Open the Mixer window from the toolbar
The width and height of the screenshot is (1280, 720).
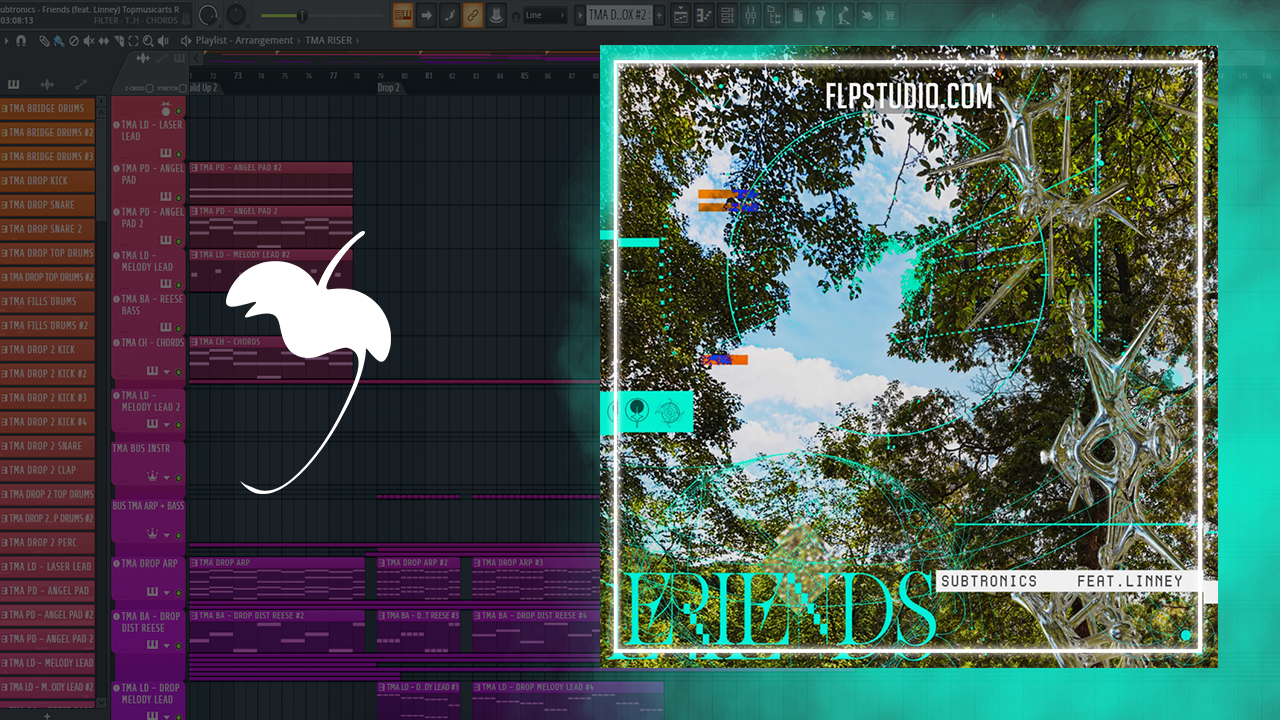[750, 15]
